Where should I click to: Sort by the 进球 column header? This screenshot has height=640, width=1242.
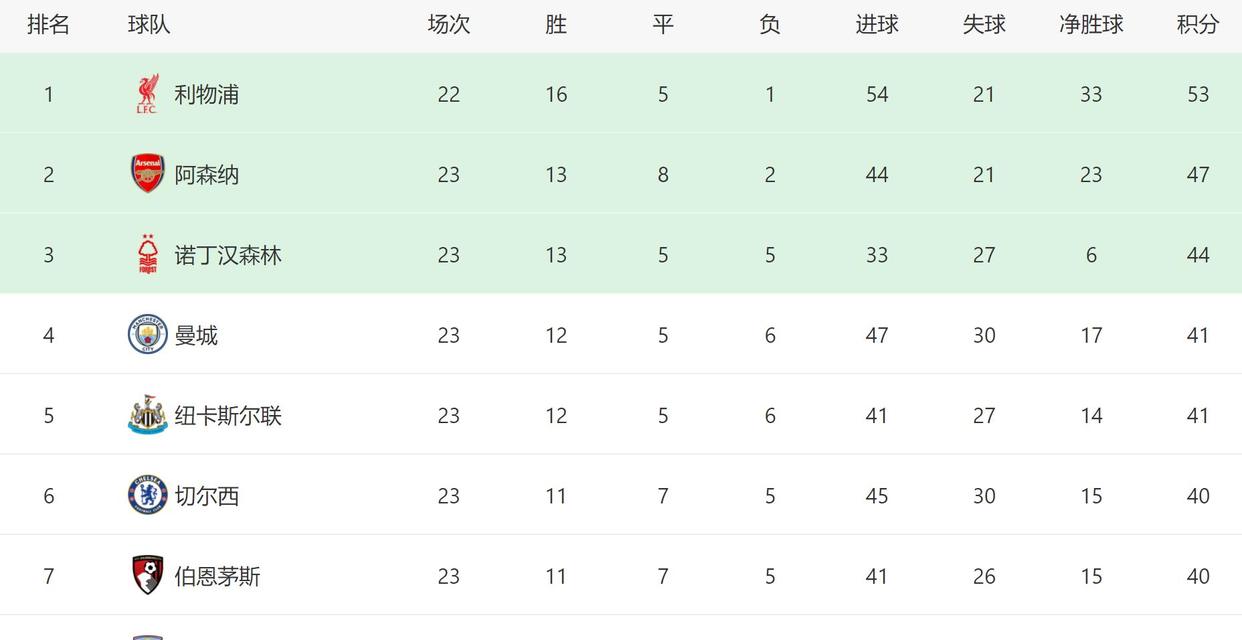(x=877, y=24)
